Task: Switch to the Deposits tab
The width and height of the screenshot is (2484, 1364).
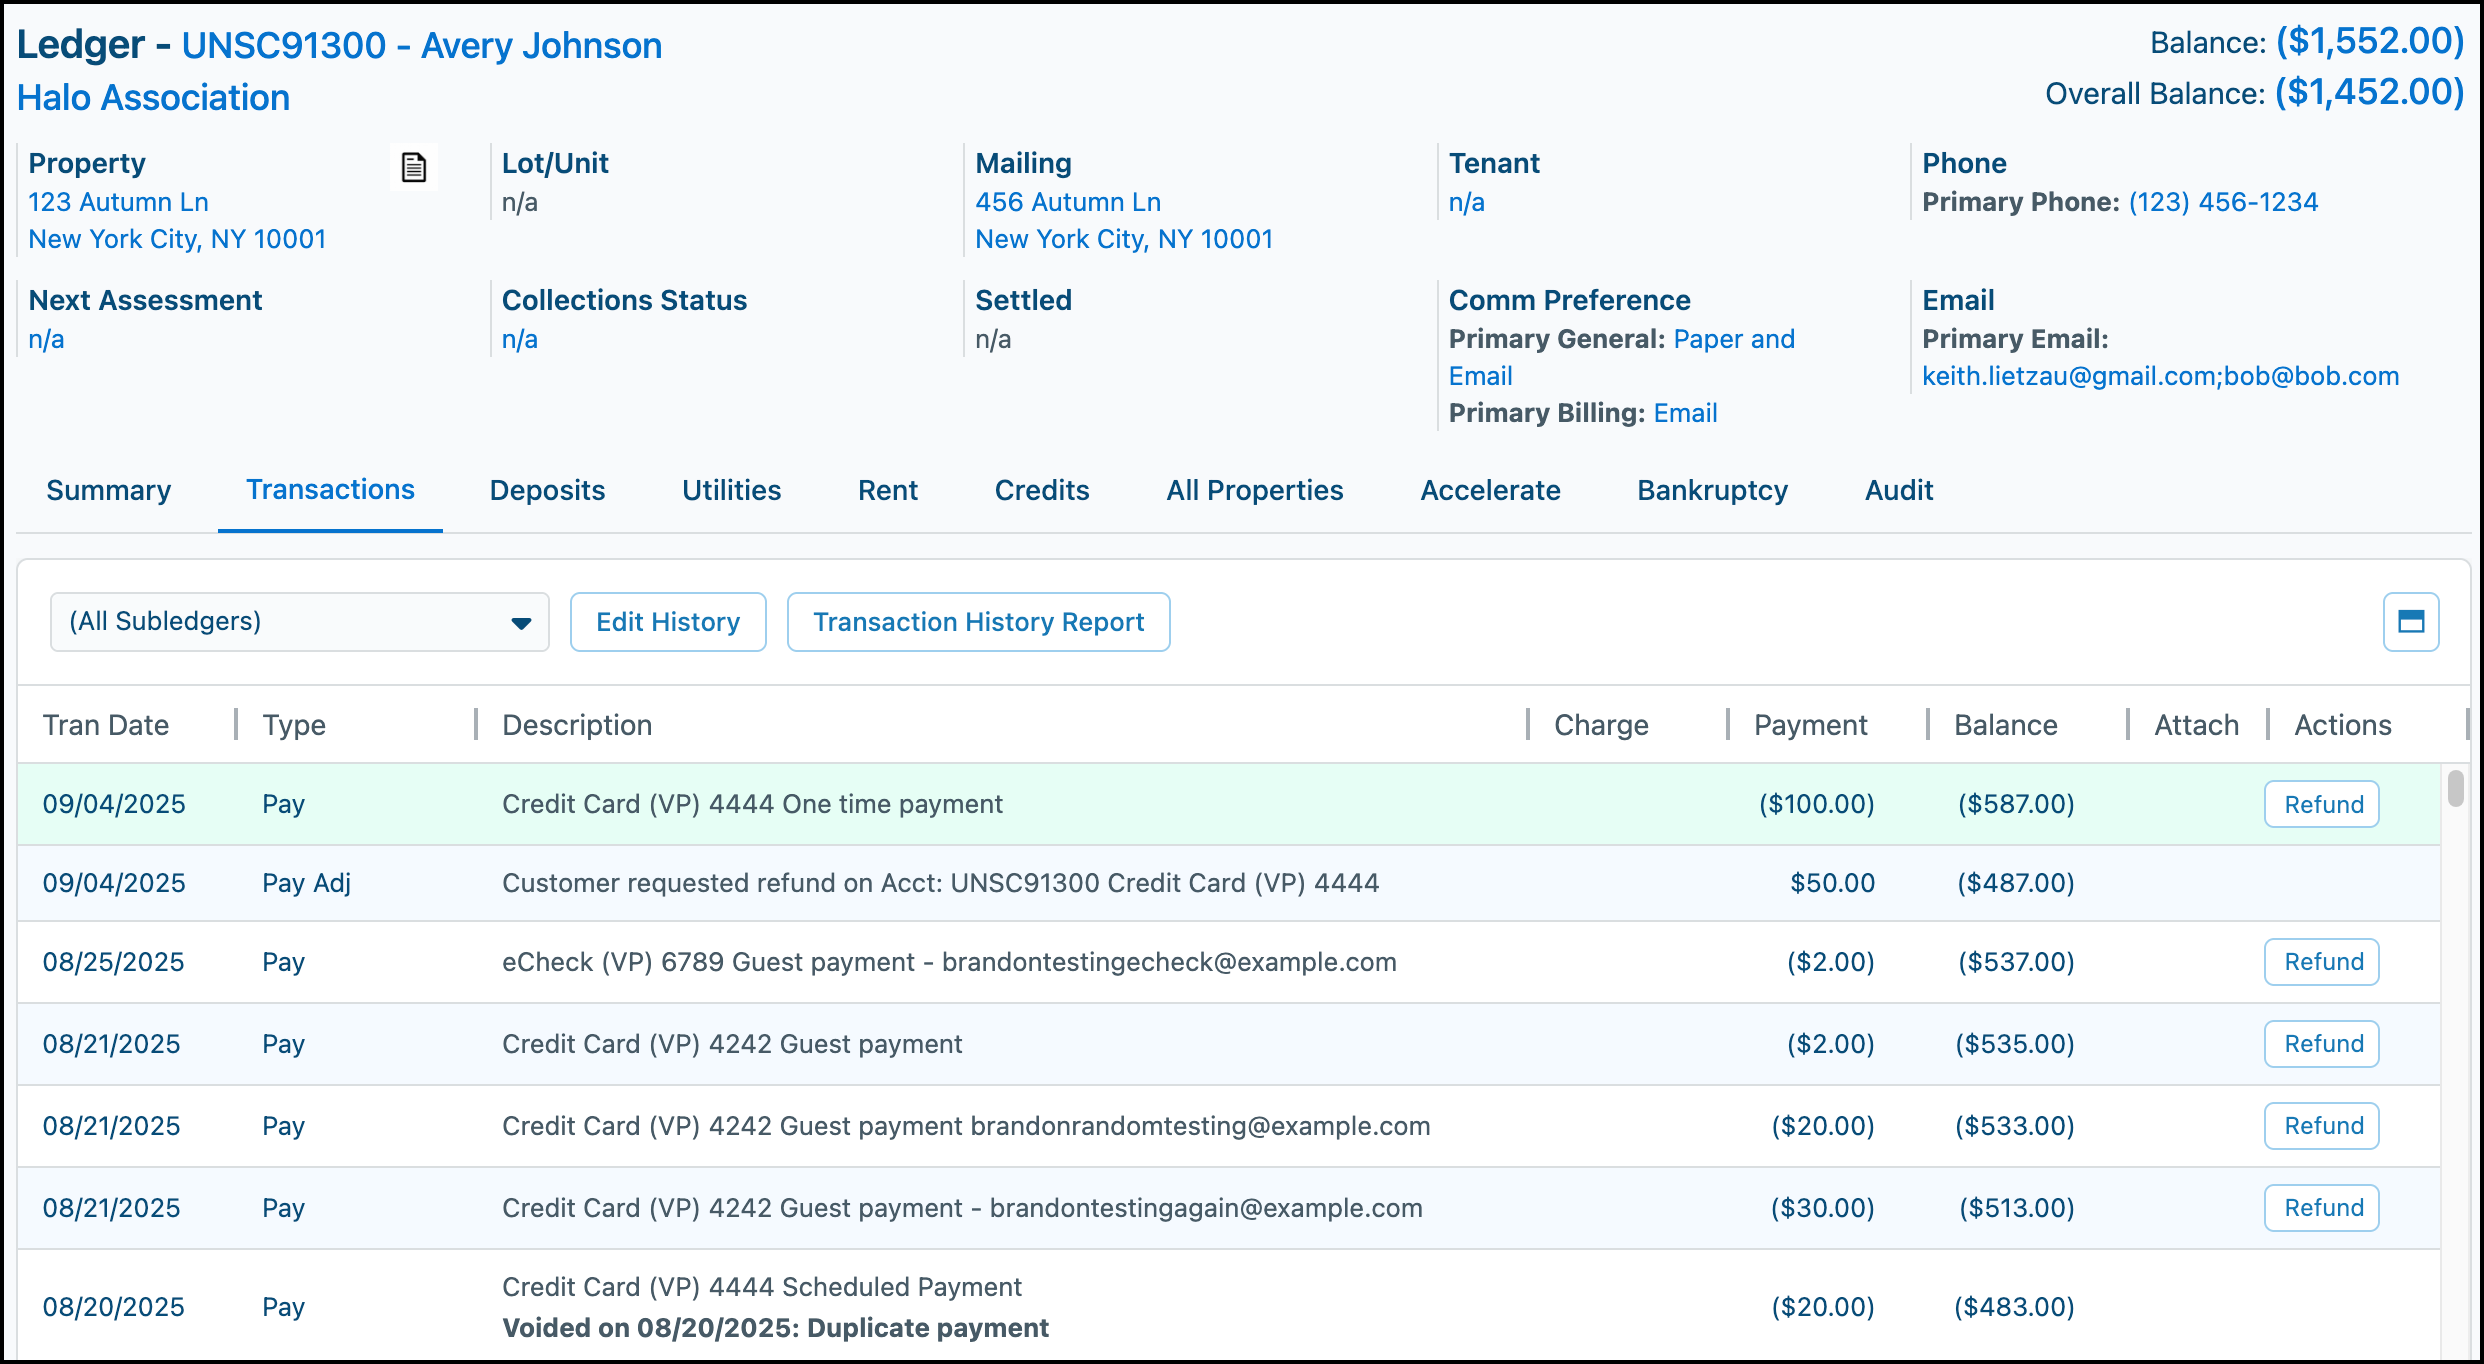Action: pos(546,490)
